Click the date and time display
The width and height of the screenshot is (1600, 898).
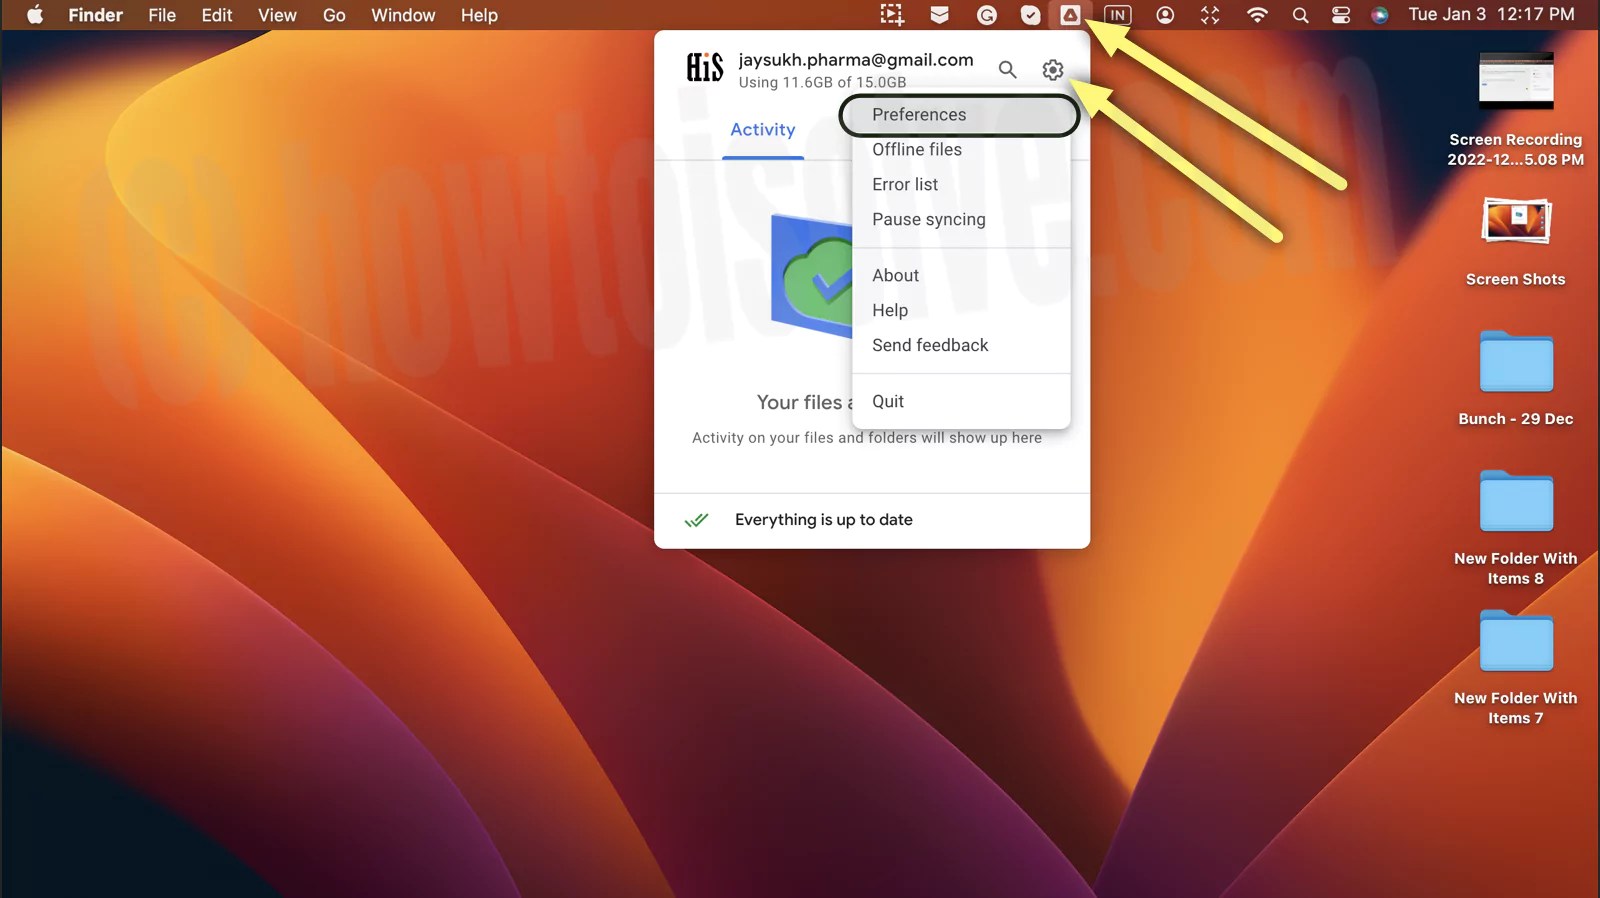point(1491,15)
